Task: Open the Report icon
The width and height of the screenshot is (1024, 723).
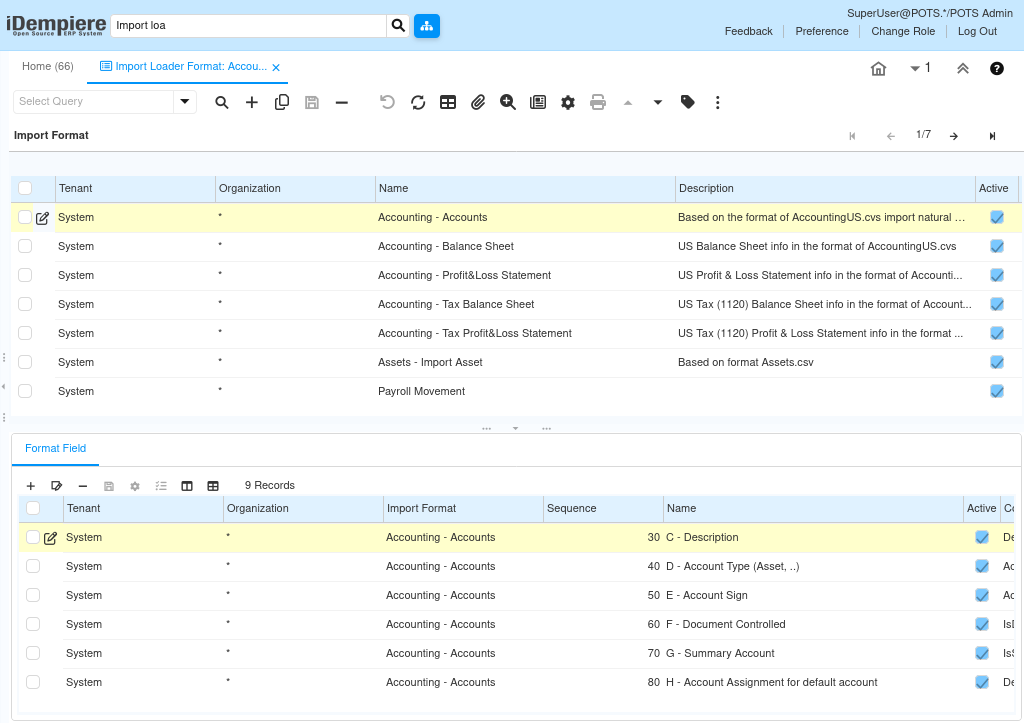Action: pyautogui.click(x=538, y=103)
